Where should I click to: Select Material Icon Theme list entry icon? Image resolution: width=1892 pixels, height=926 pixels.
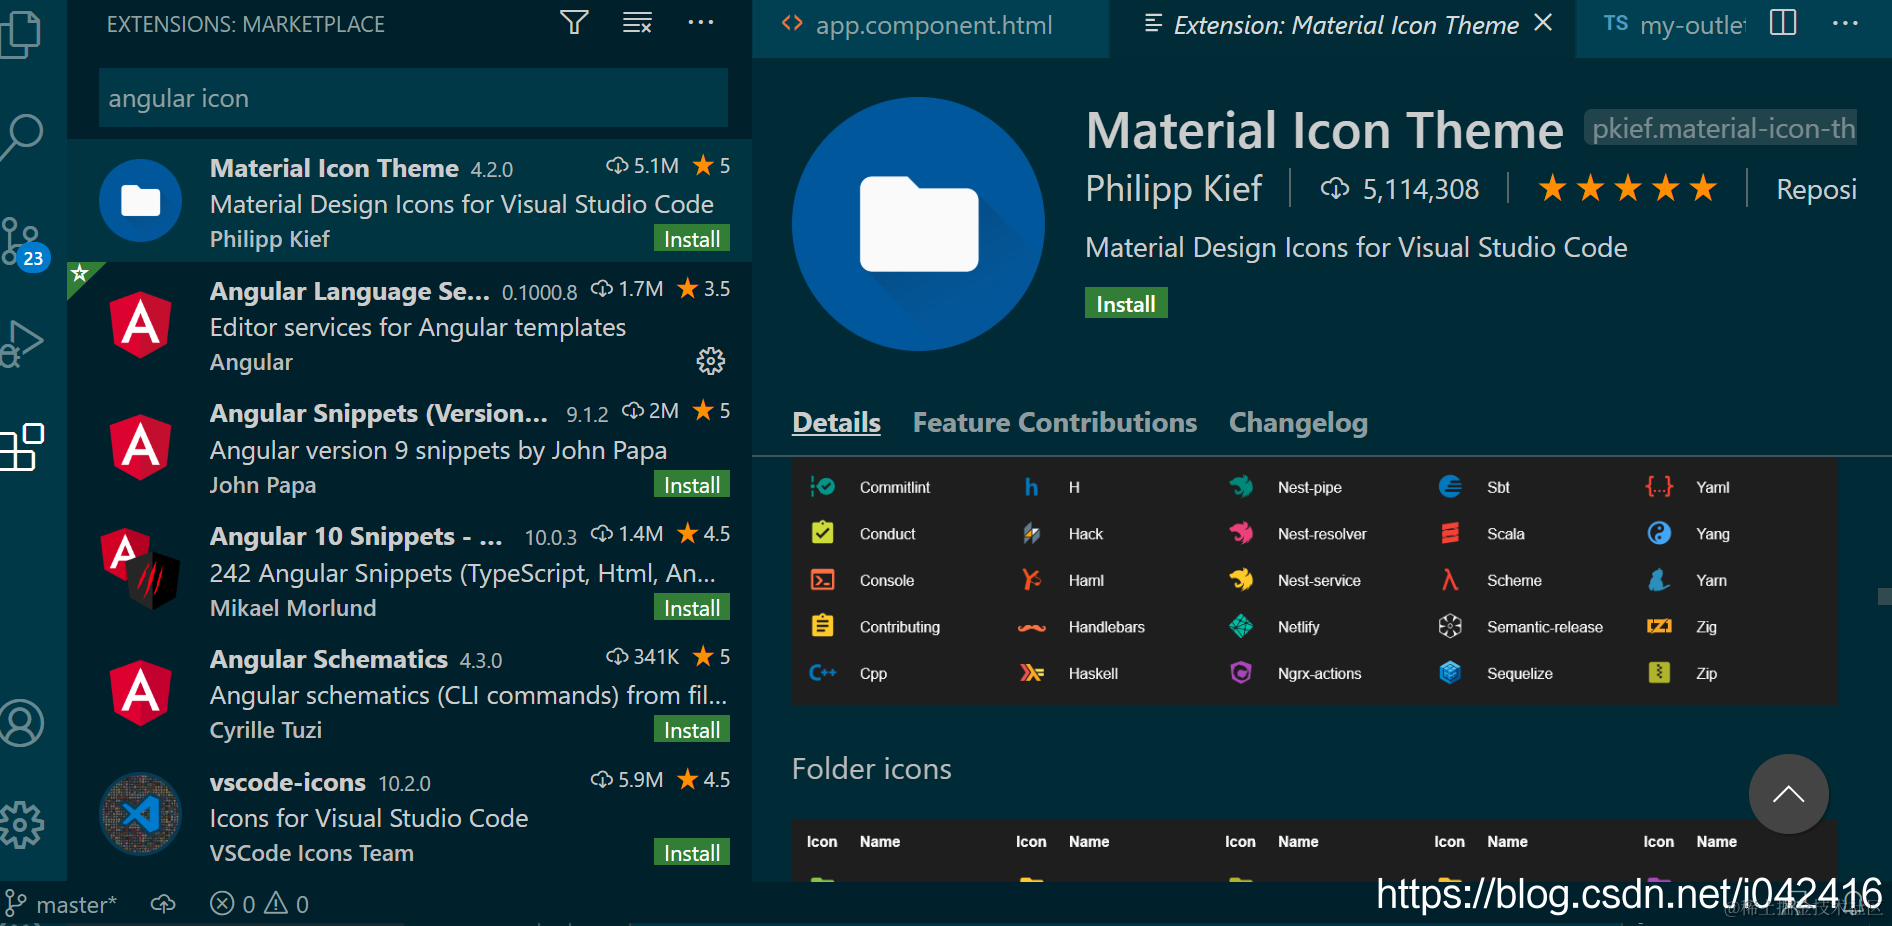141,201
